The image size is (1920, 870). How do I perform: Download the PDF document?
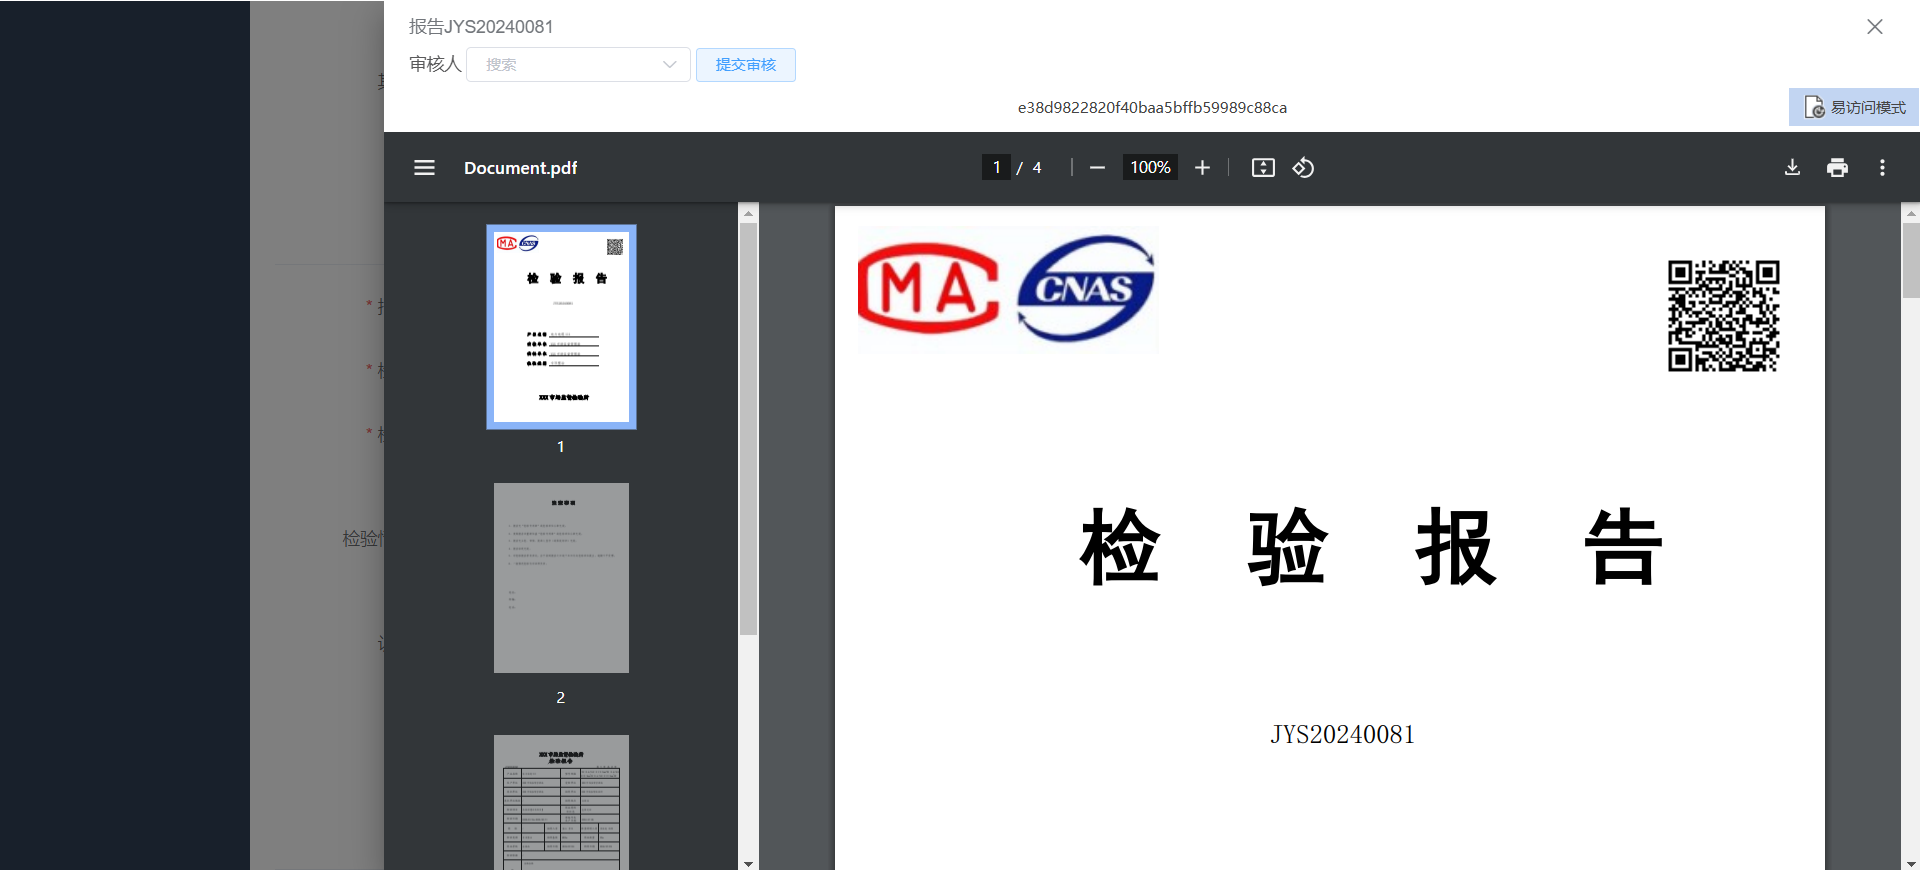point(1792,168)
